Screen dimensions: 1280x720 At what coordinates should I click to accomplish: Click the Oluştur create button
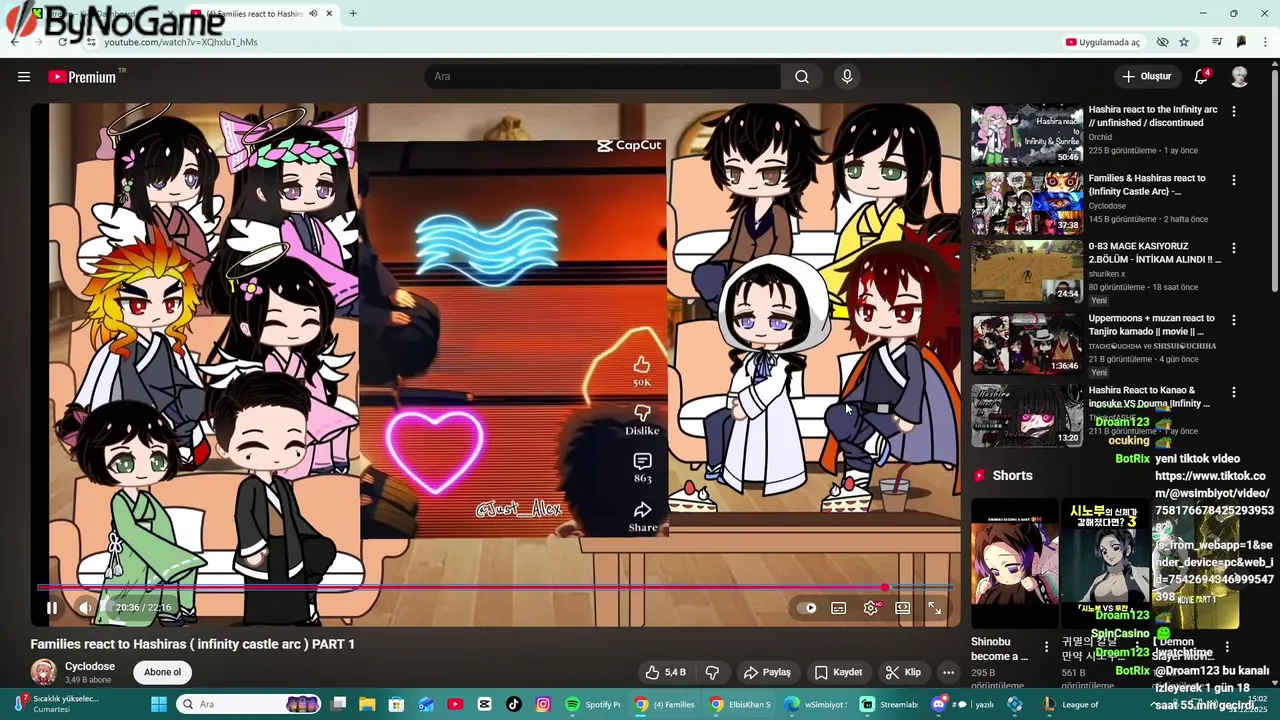1146,76
